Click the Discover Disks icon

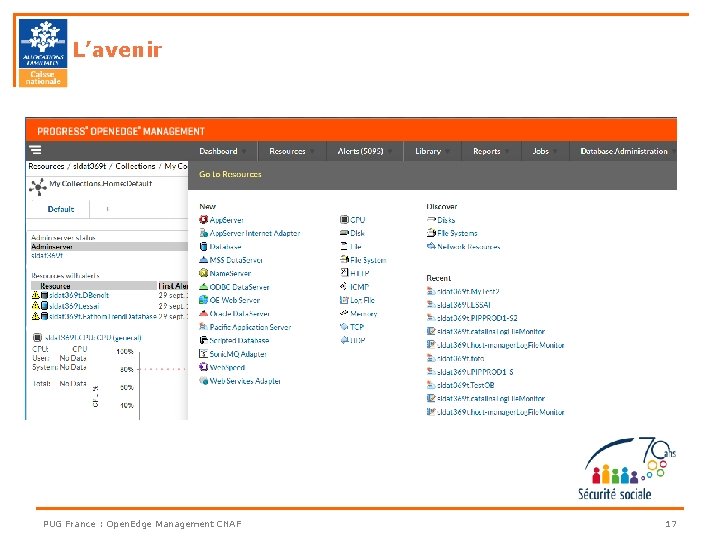[x=431, y=219]
